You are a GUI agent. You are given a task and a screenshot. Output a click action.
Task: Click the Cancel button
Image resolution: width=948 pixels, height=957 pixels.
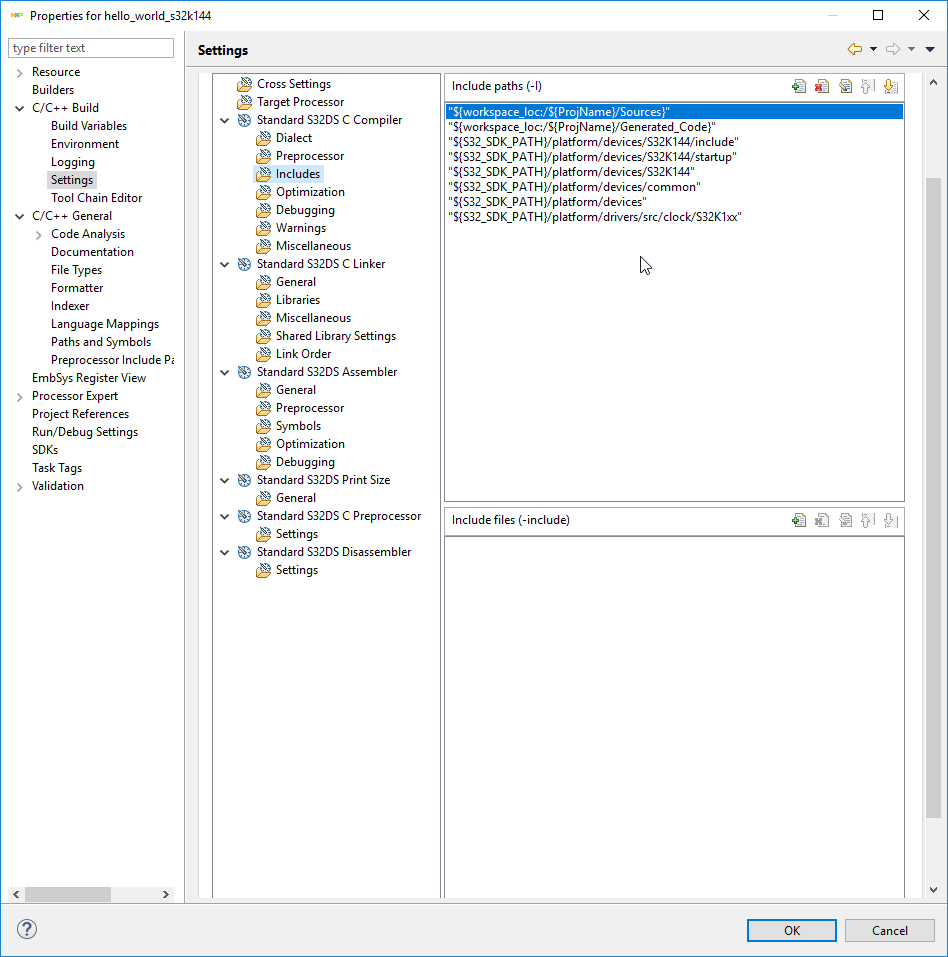pyautogui.click(x=889, y=930)
